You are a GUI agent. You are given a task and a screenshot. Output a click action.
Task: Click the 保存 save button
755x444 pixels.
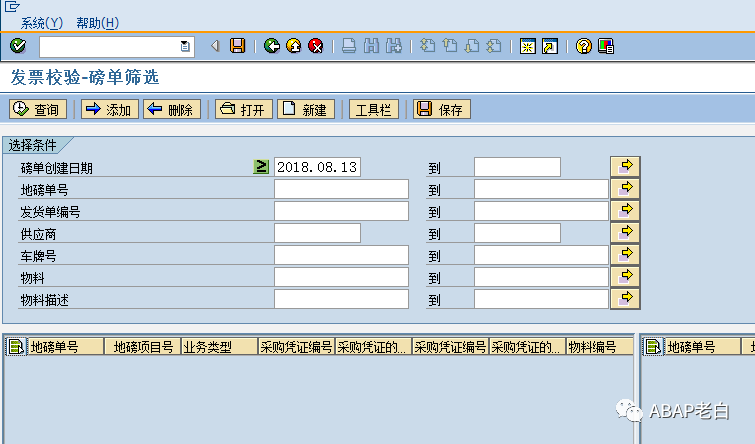[442, 109]
